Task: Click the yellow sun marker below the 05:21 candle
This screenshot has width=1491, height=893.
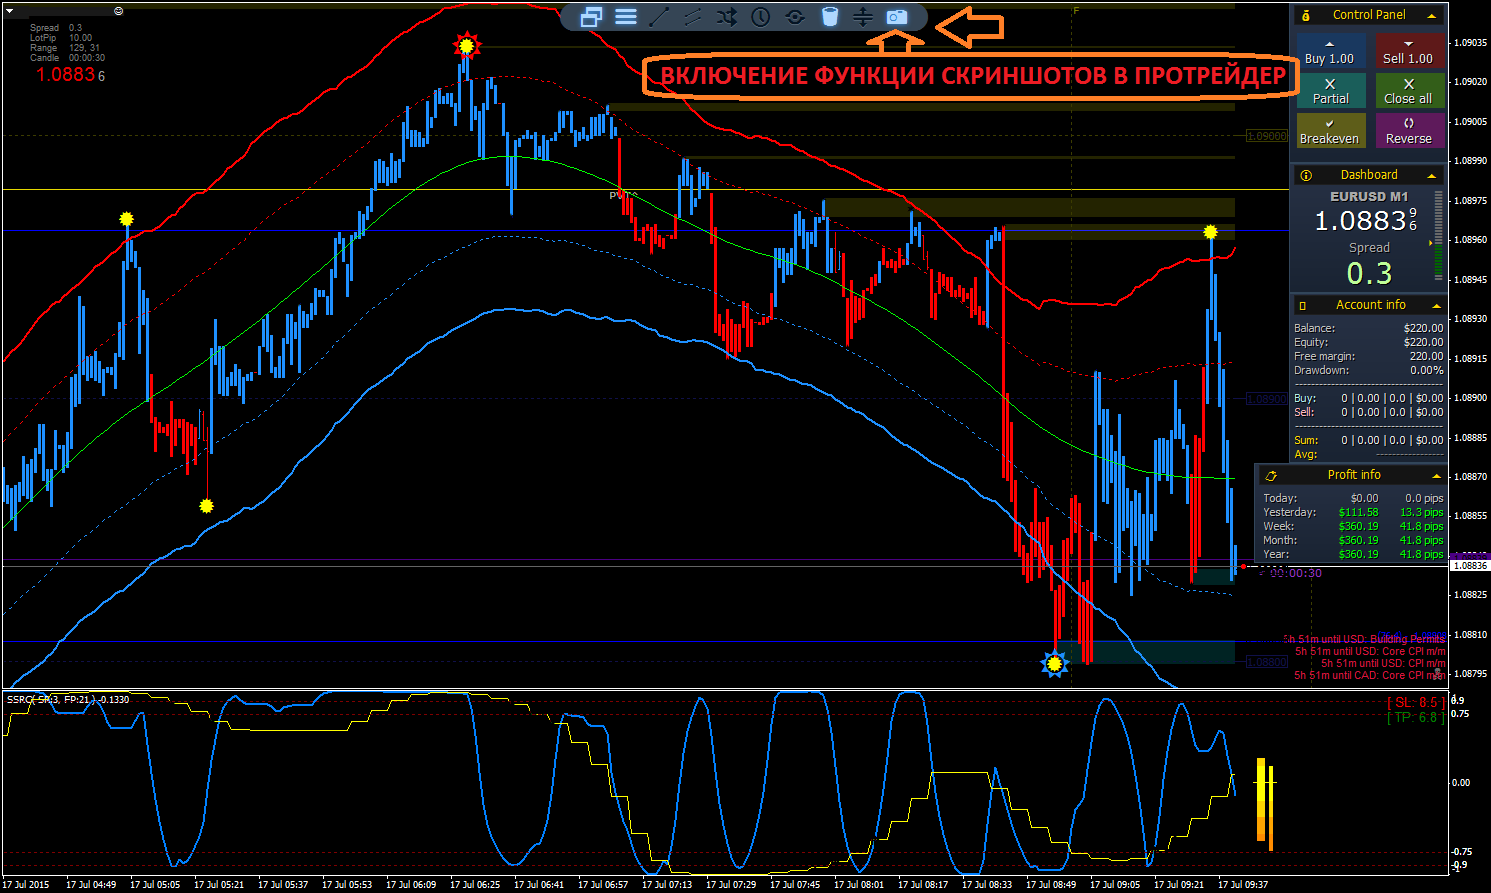Action: click(x=206, y=506)
